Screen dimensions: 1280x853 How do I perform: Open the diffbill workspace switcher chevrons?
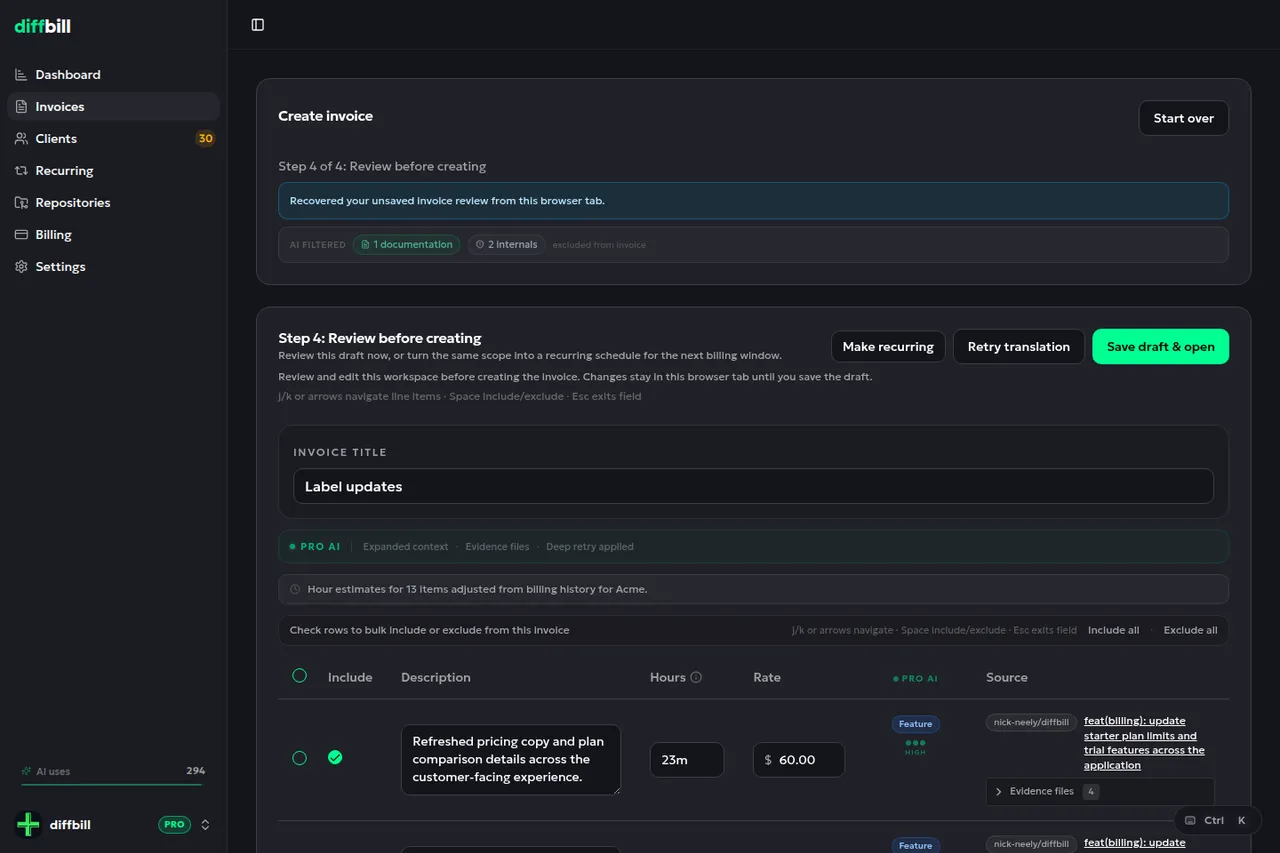pyautogui.click(x=206, y=825)
